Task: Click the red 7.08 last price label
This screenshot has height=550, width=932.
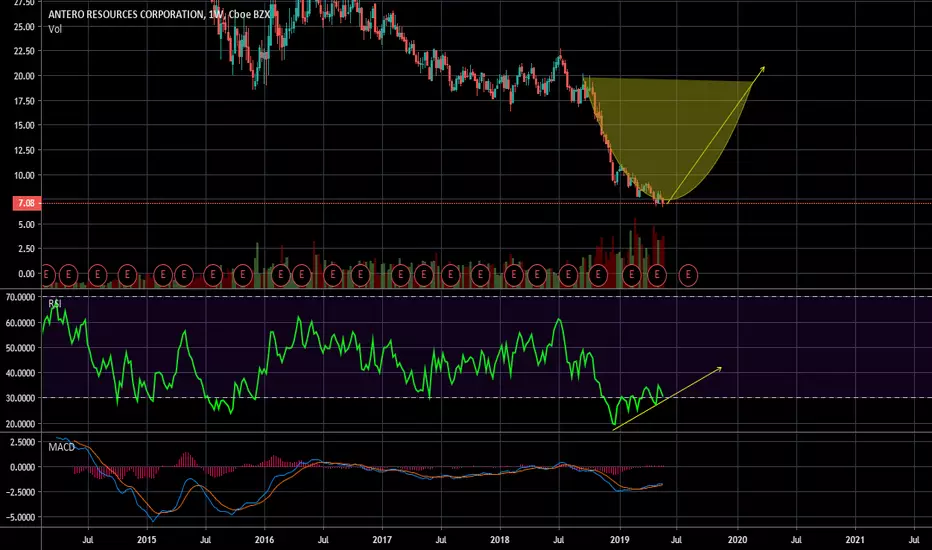Action: point(26,203)
